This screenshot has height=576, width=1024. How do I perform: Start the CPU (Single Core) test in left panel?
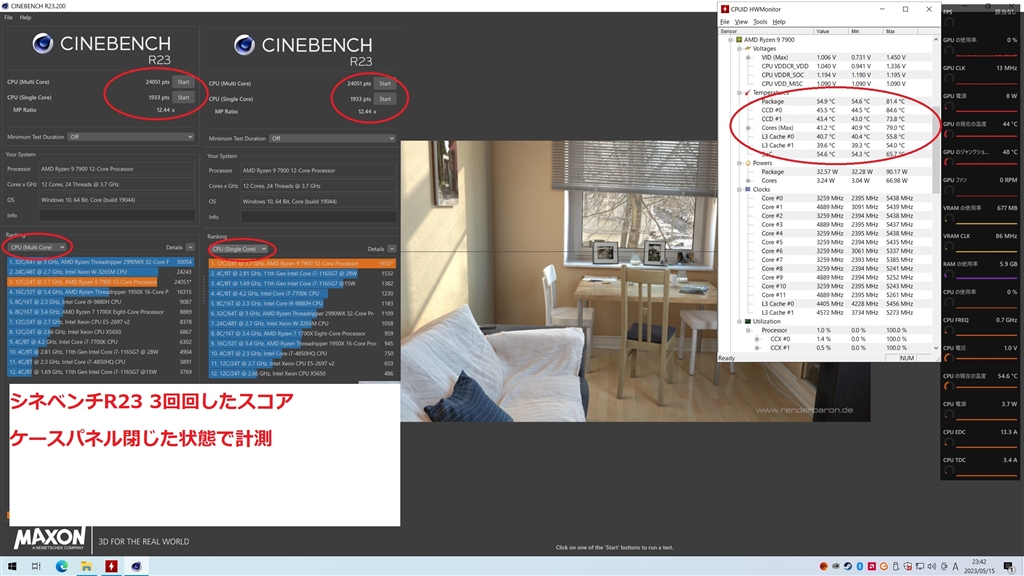click(x=184, y=97)
